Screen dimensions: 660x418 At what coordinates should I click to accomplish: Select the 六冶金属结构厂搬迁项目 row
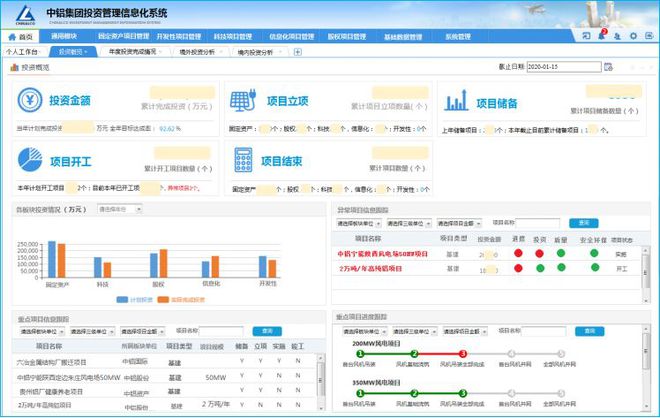coord(164,362)
